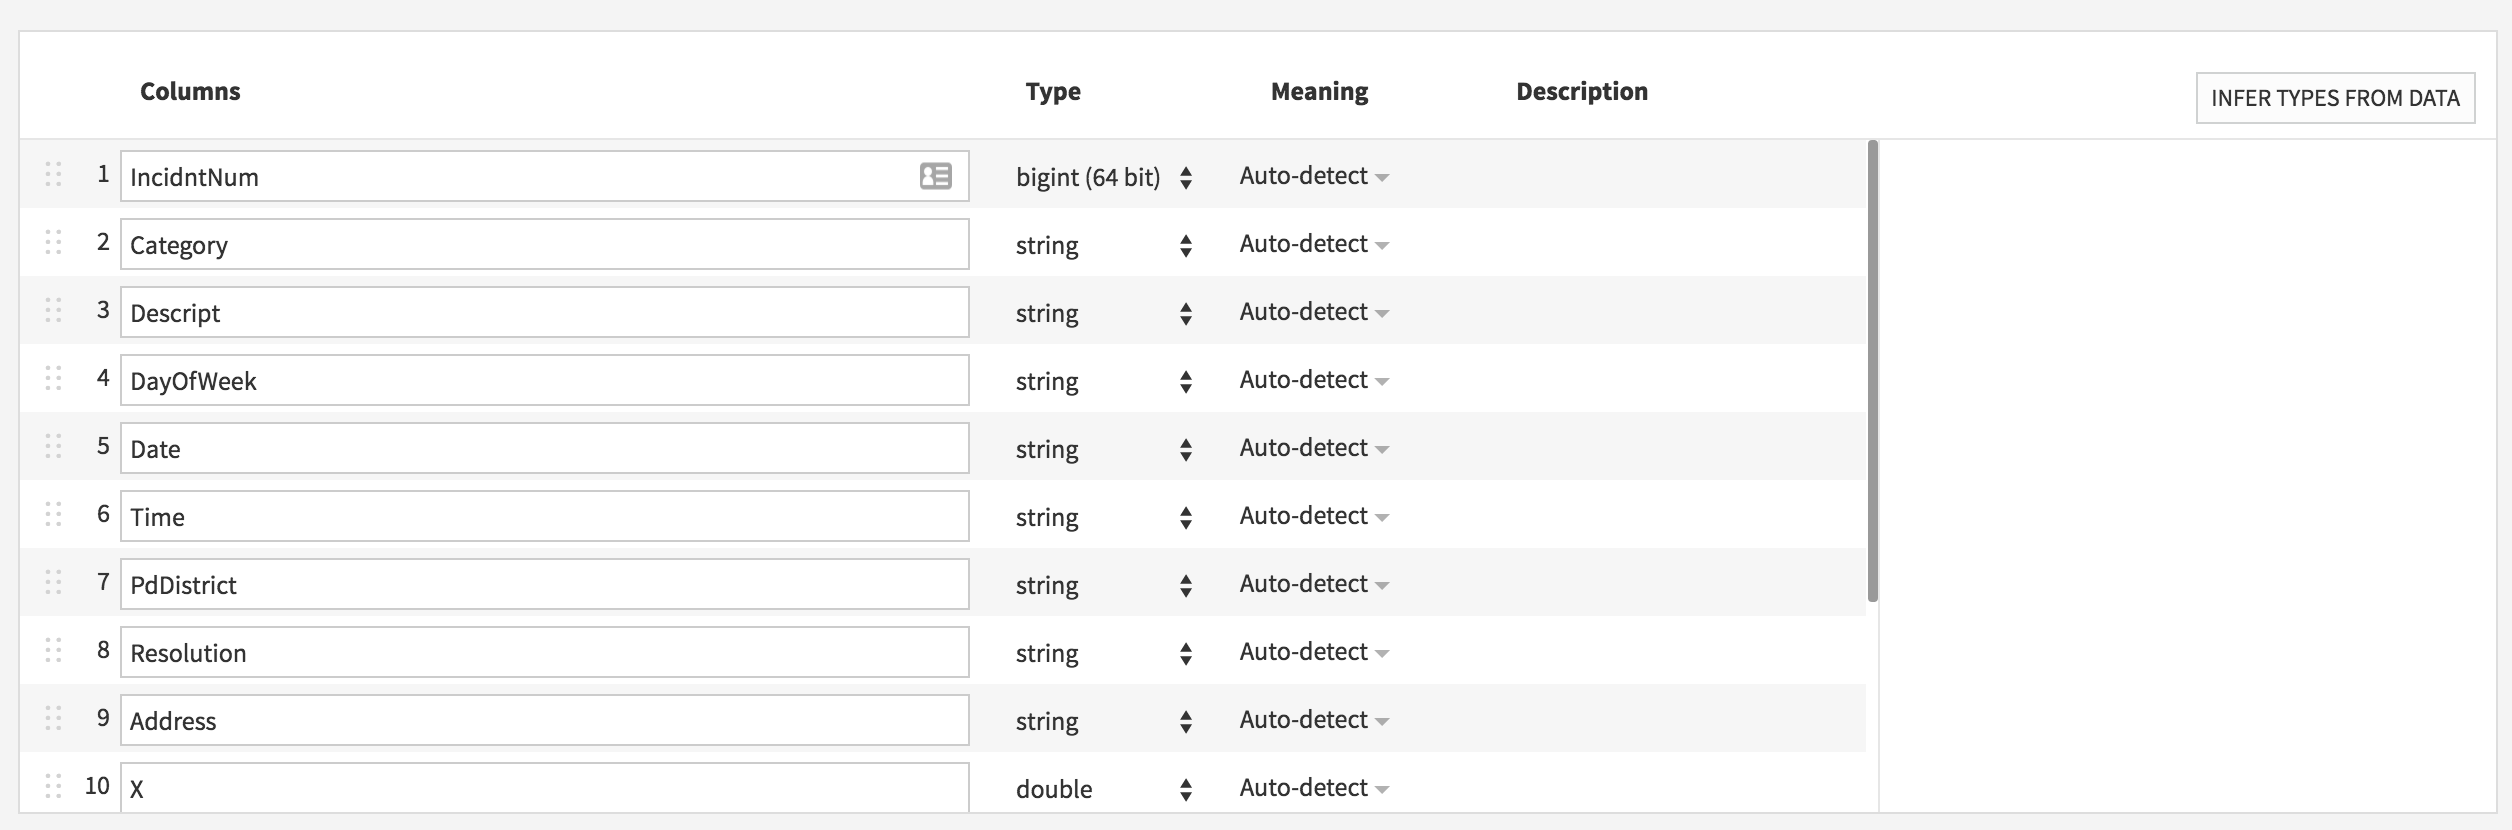The width and height of the screenshot is (2512, 830).
Task: Change the Category column type from string
Action: tap(1105, 245)
